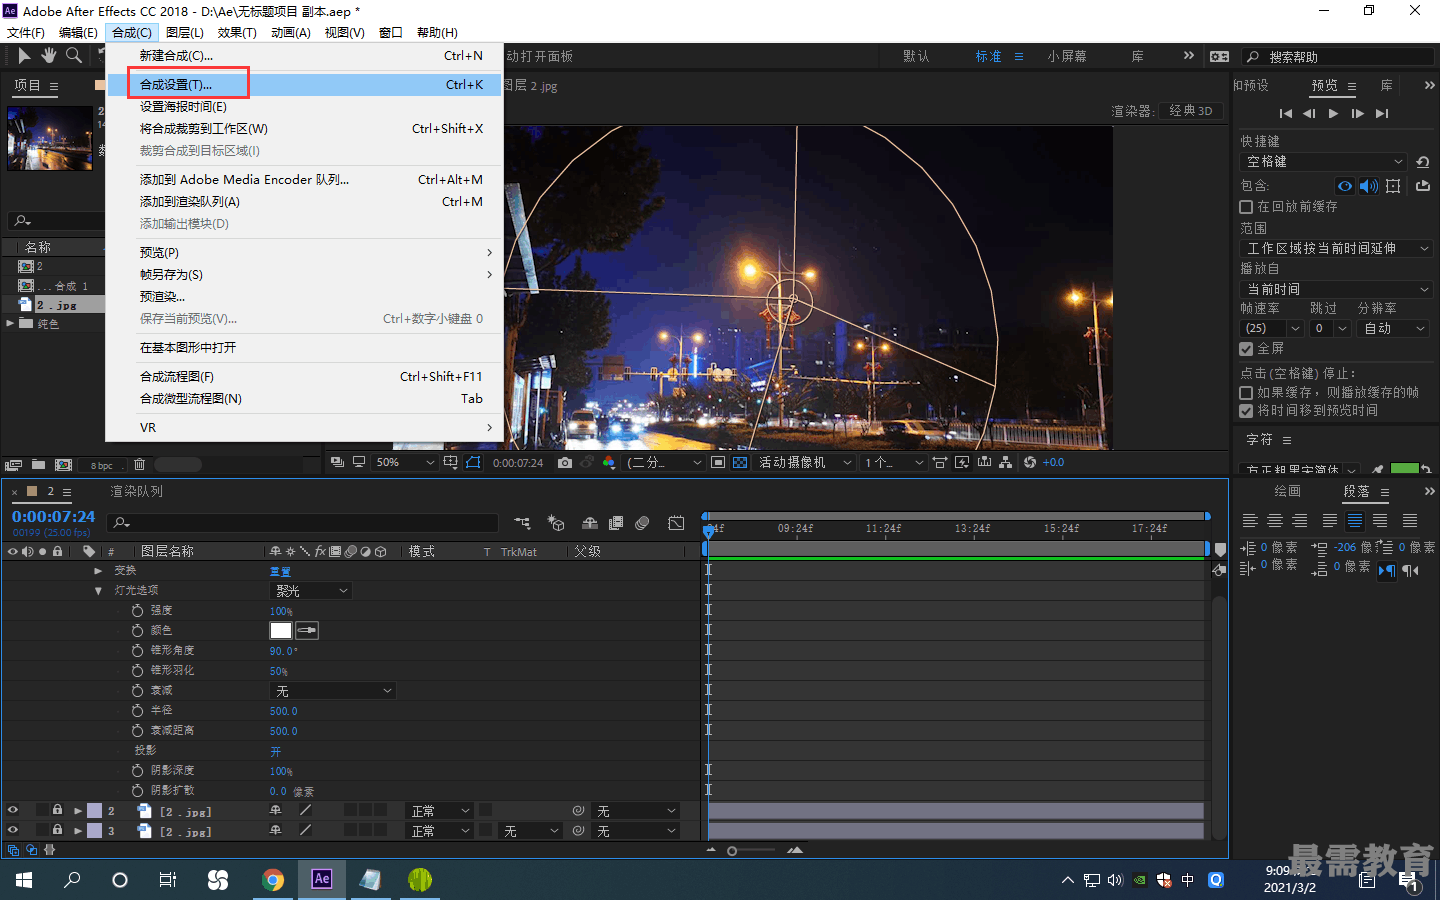Enable motion blur icon in timeline
The height and width of the screenshot is (900, 1440).
tap(642, 523)
